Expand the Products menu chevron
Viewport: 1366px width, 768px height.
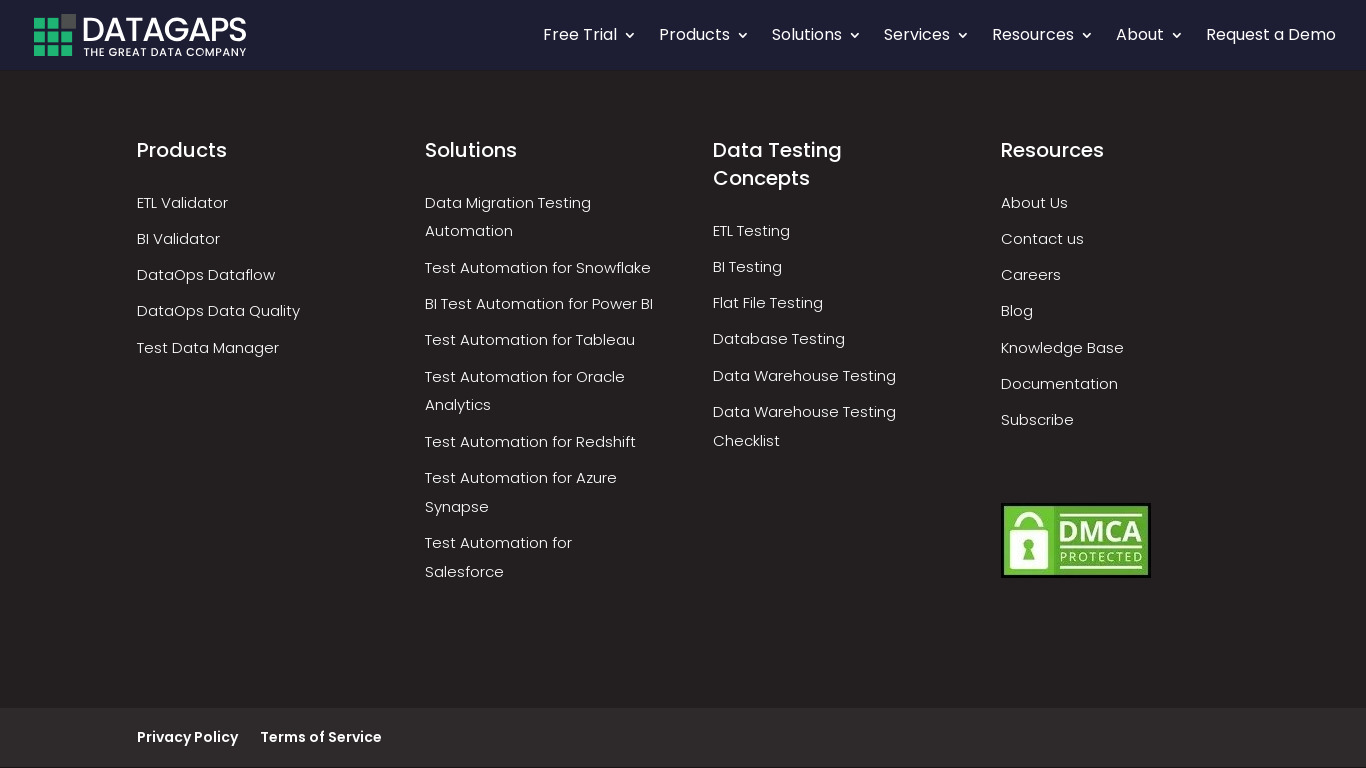click(743, 36)
